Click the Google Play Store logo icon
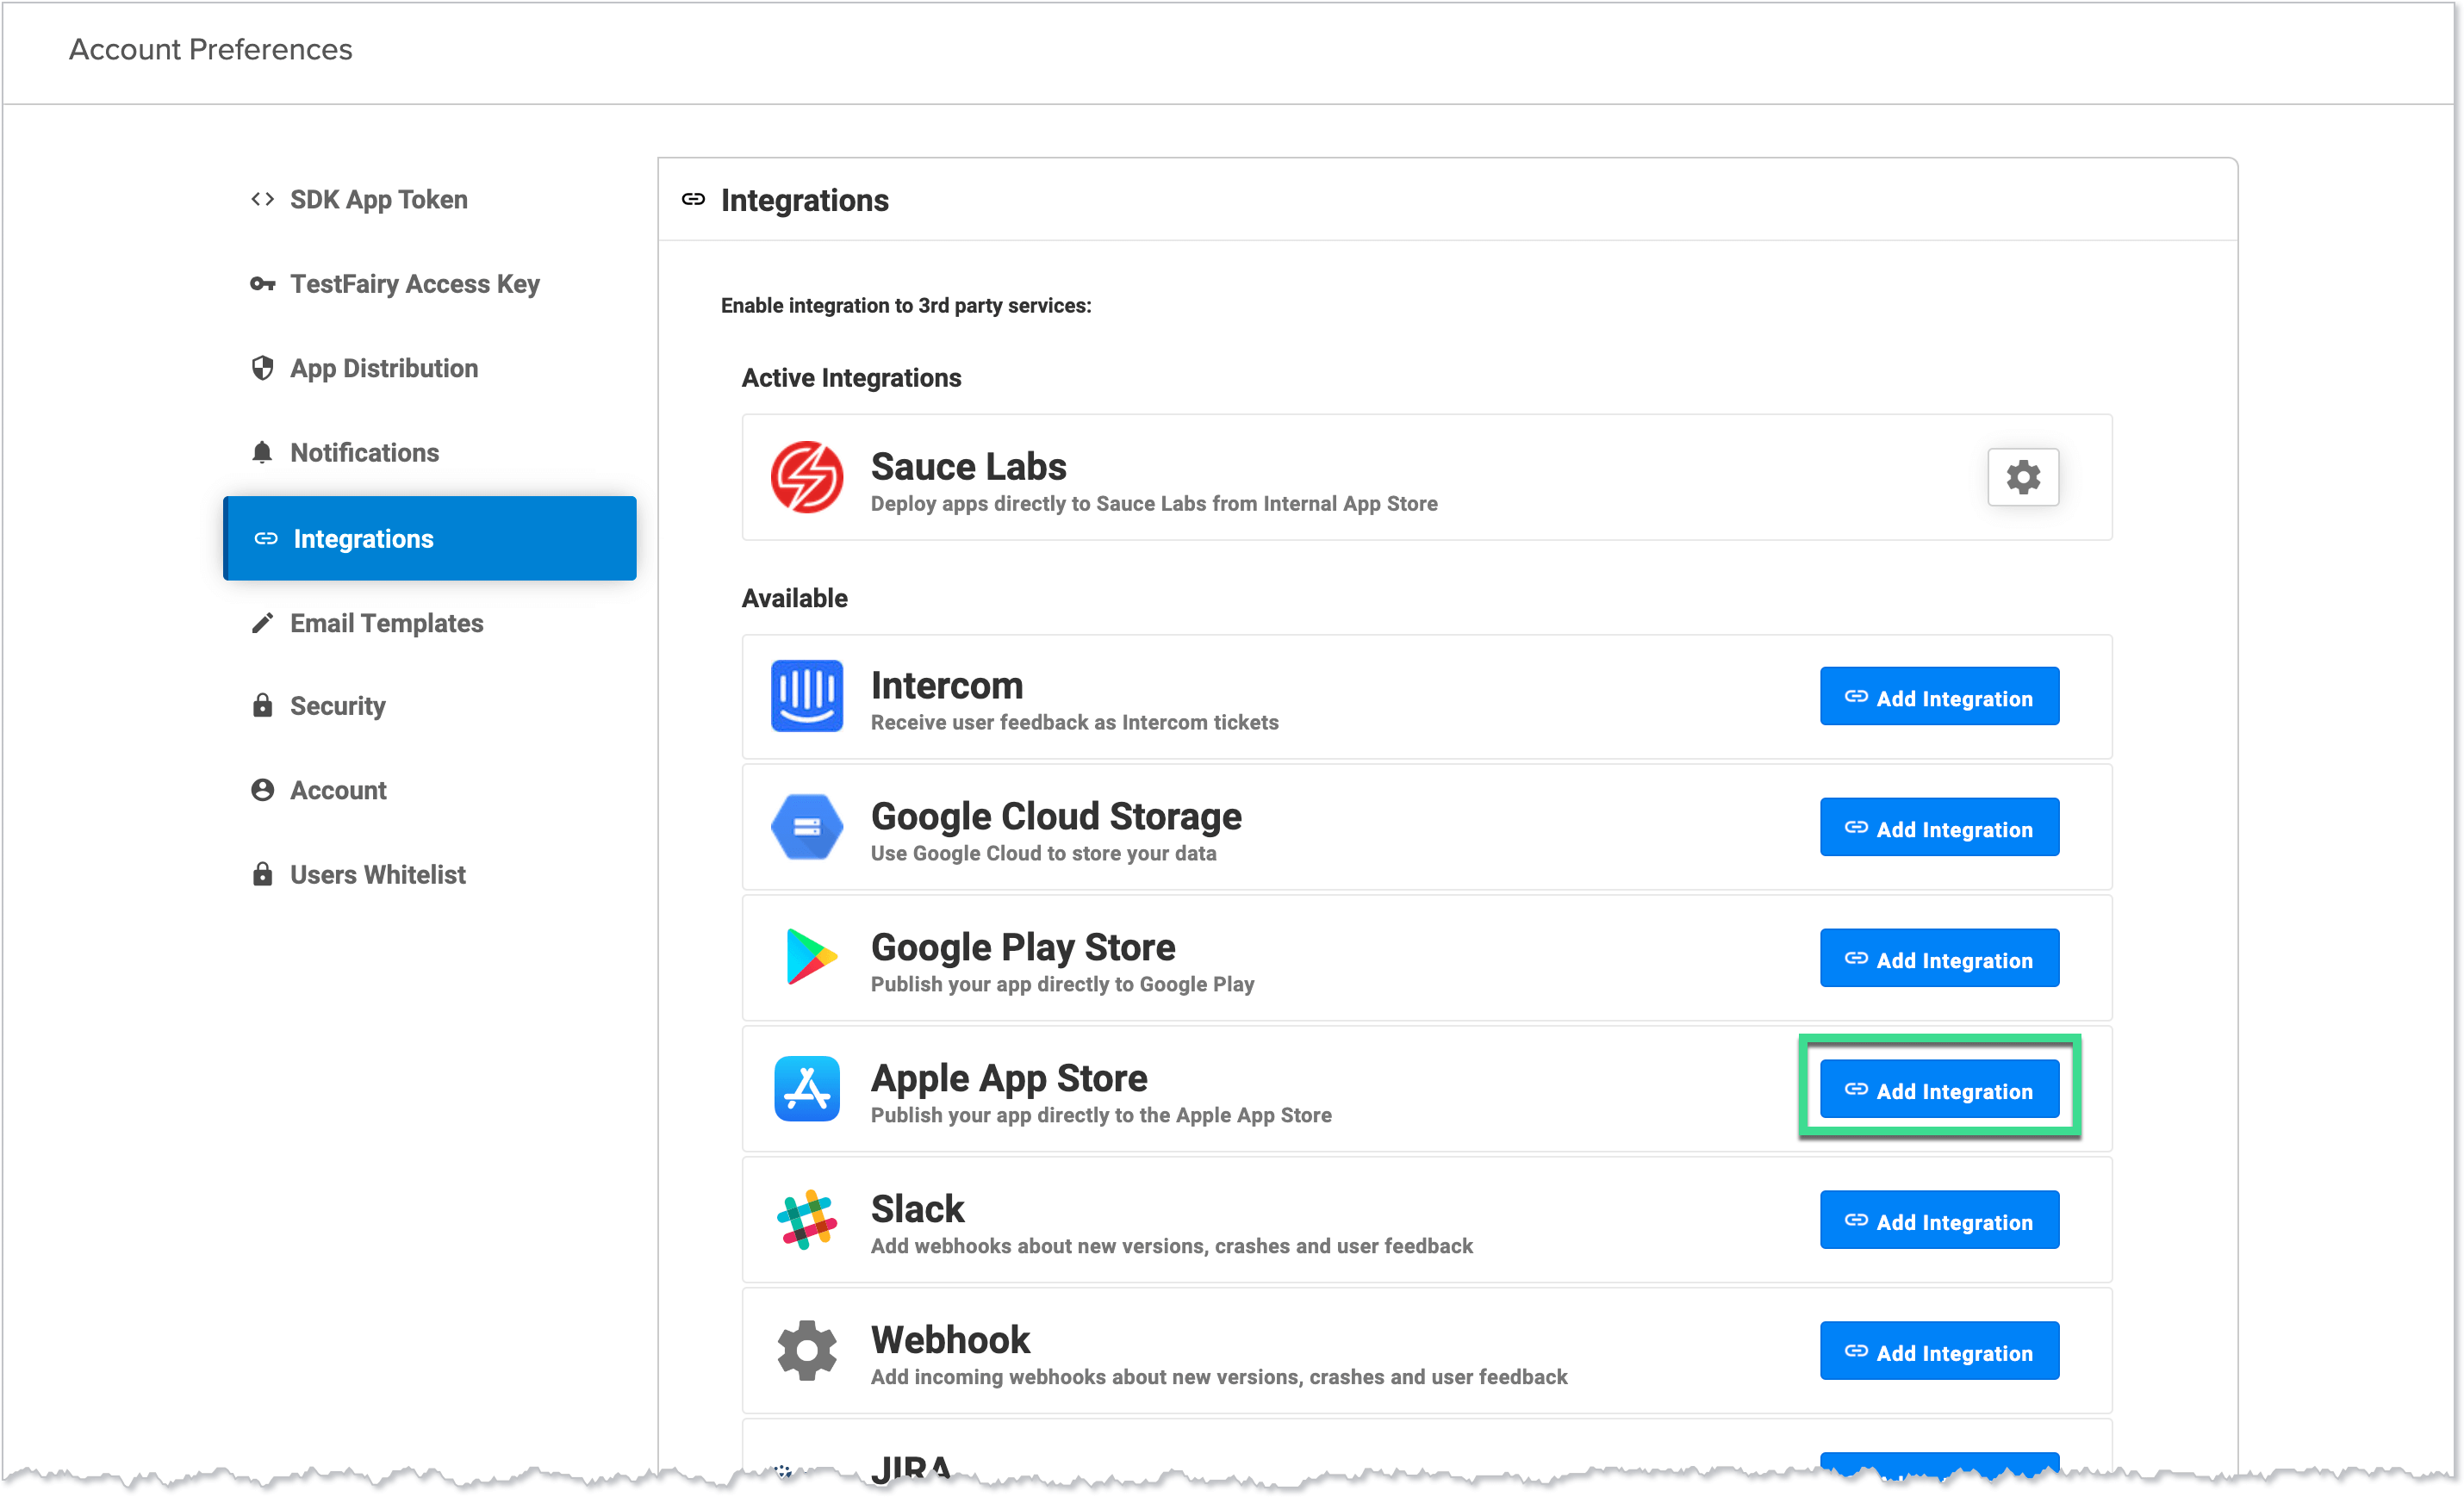The image size is (2464, 1497). [x=810, y=957]
